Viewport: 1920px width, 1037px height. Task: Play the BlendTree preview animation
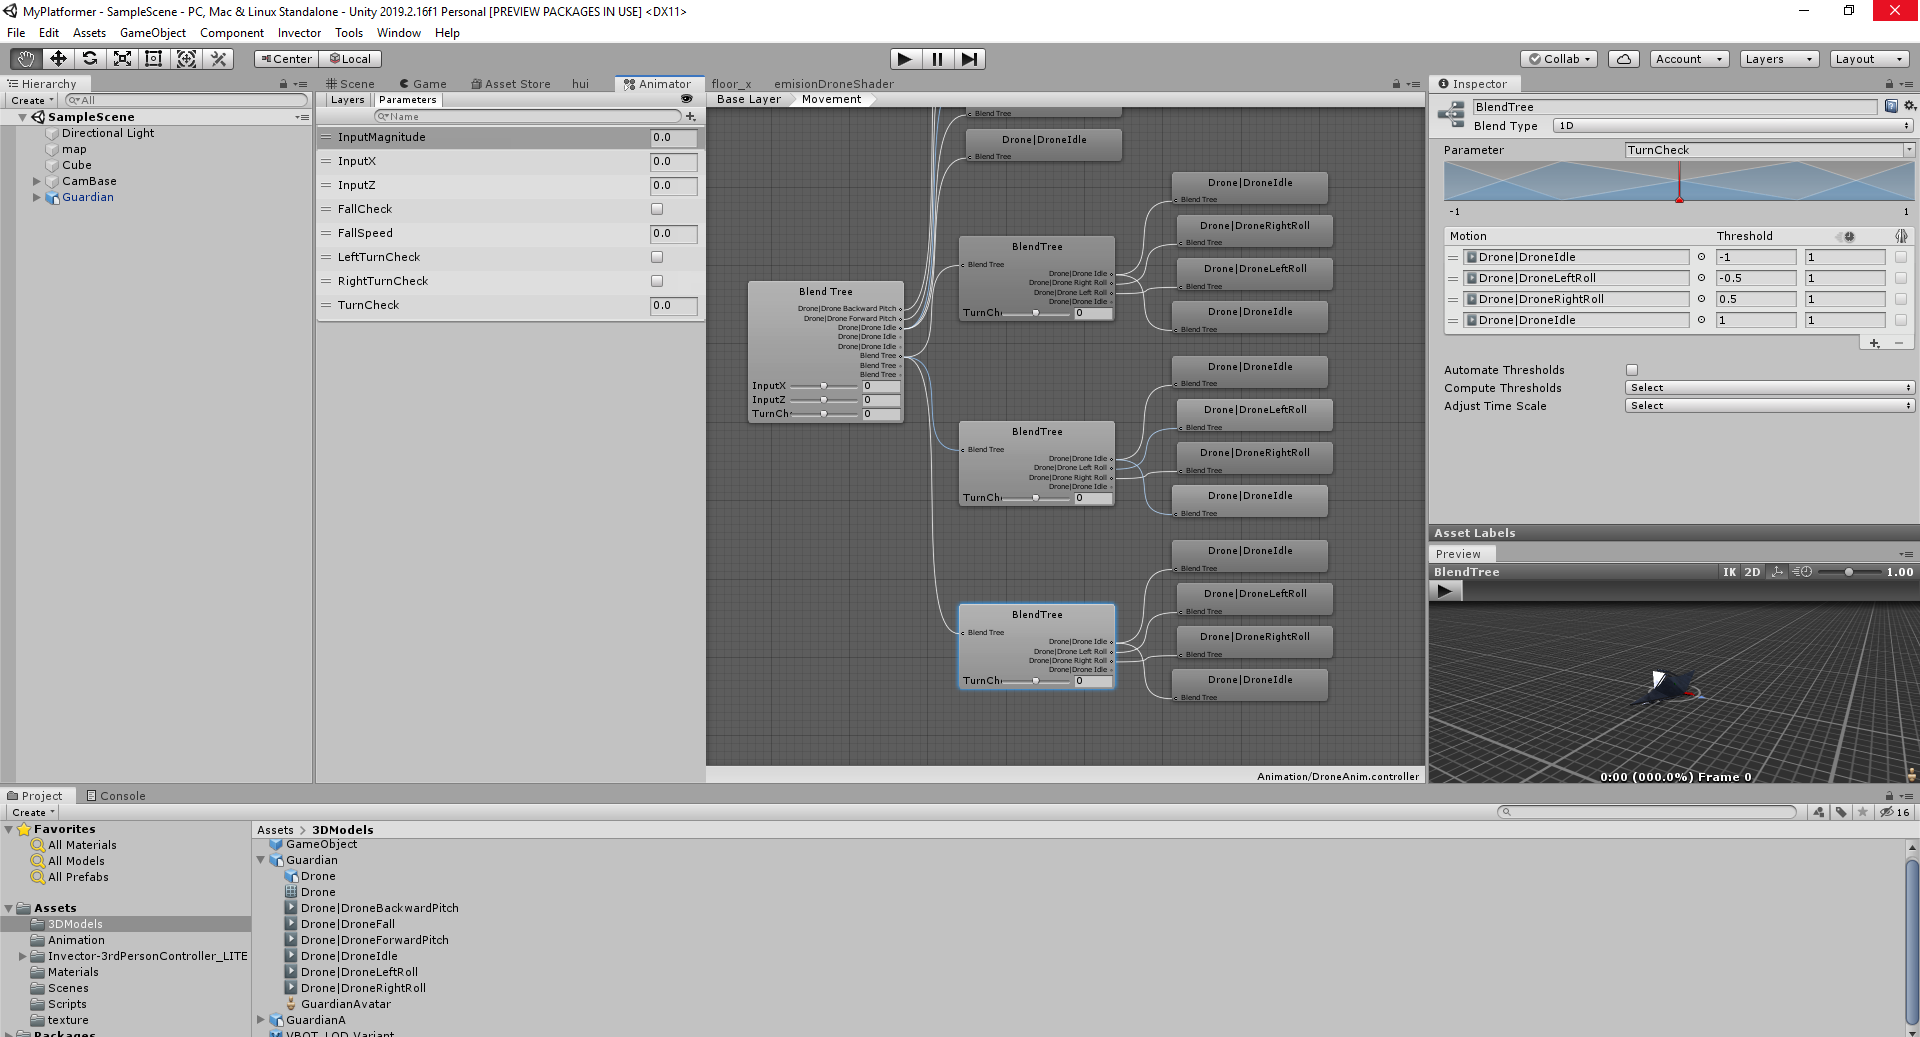click(1445, 591)
